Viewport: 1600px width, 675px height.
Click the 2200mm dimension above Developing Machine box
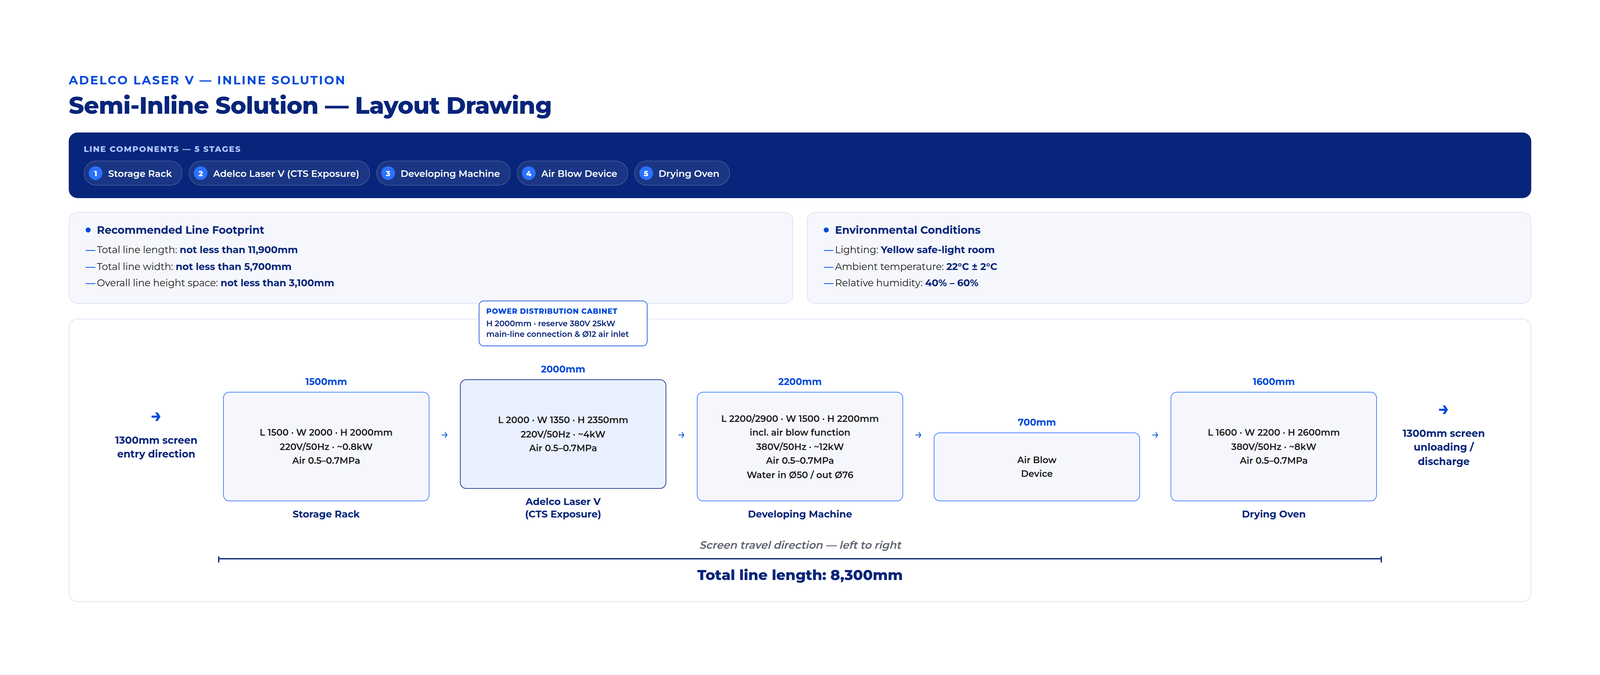tap(800, 382)
